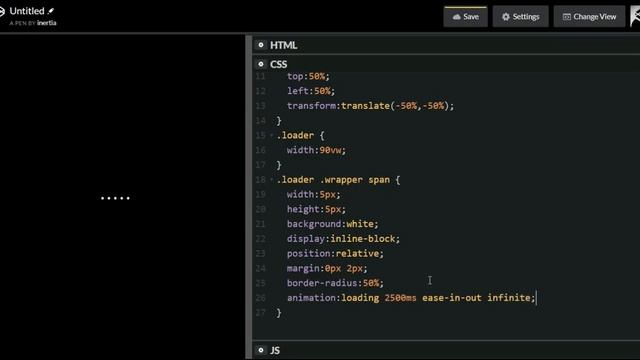This screenshot has width=640, height=360.
Task: Edit pen title via pencil icon
Action: [51, 11]
